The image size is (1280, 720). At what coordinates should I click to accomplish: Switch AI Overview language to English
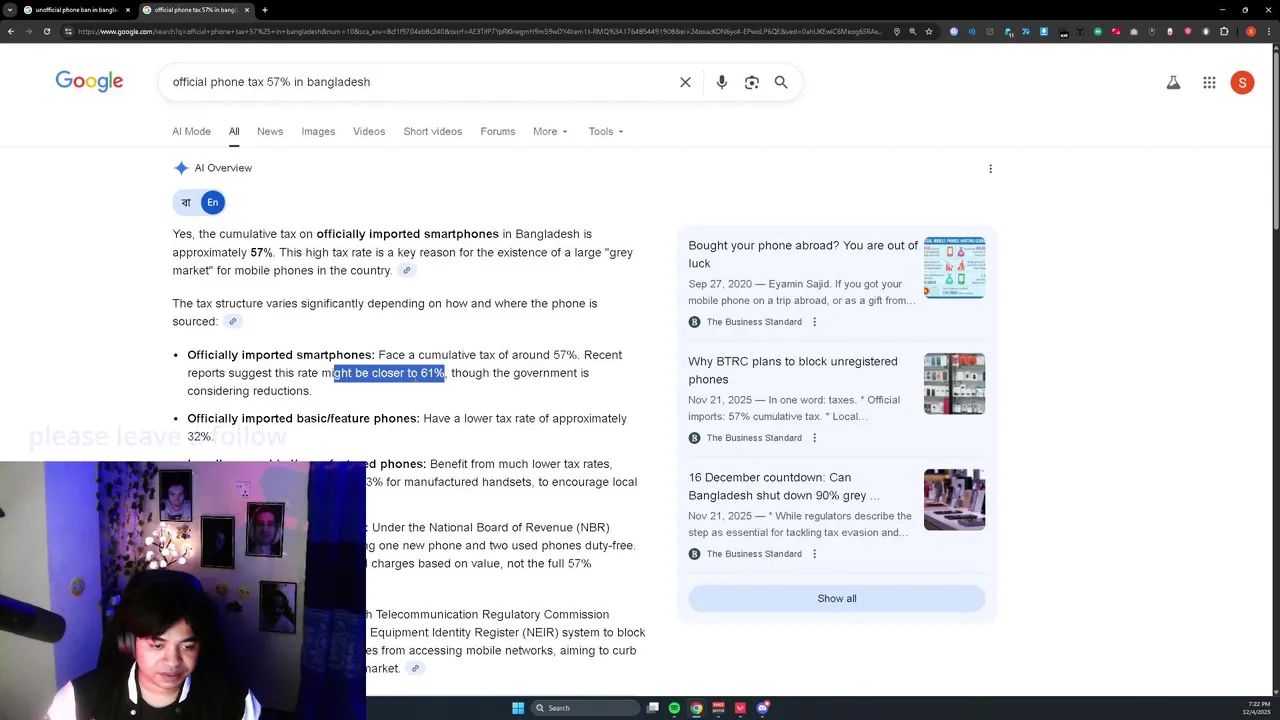tap(212, 203)
